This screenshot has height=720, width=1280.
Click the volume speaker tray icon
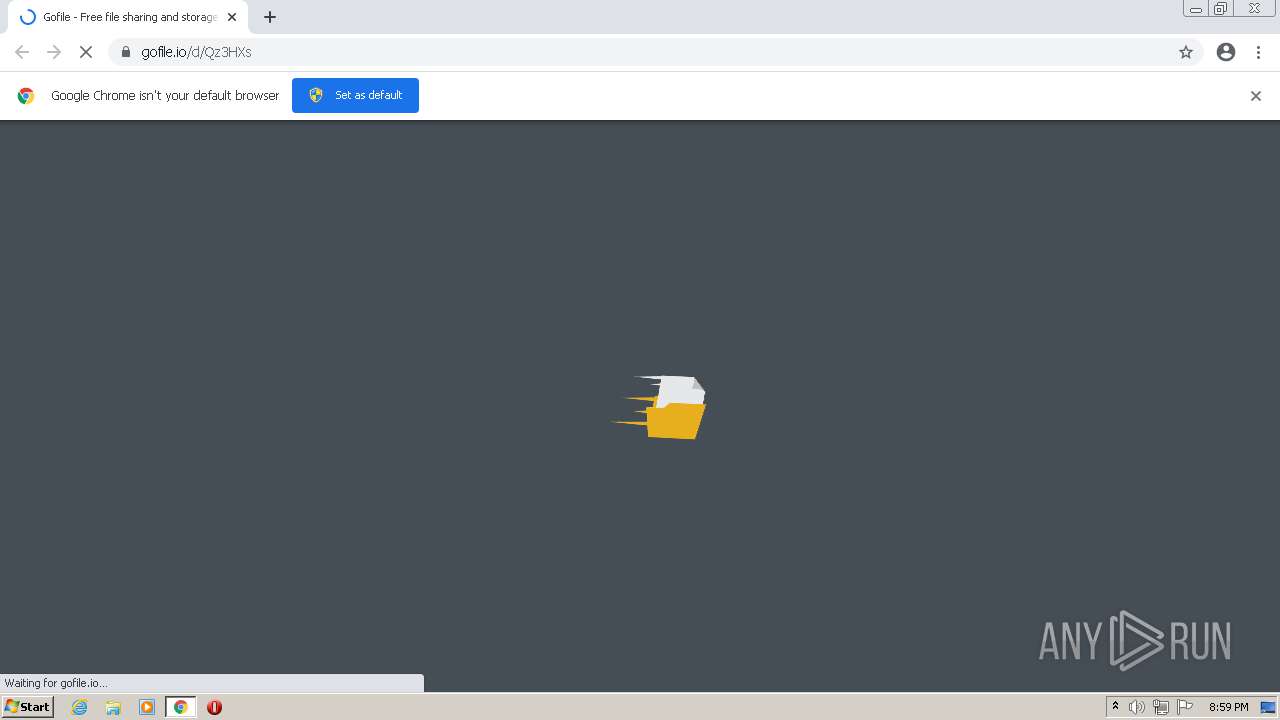pyautogui.click(x=1136, y=707)
